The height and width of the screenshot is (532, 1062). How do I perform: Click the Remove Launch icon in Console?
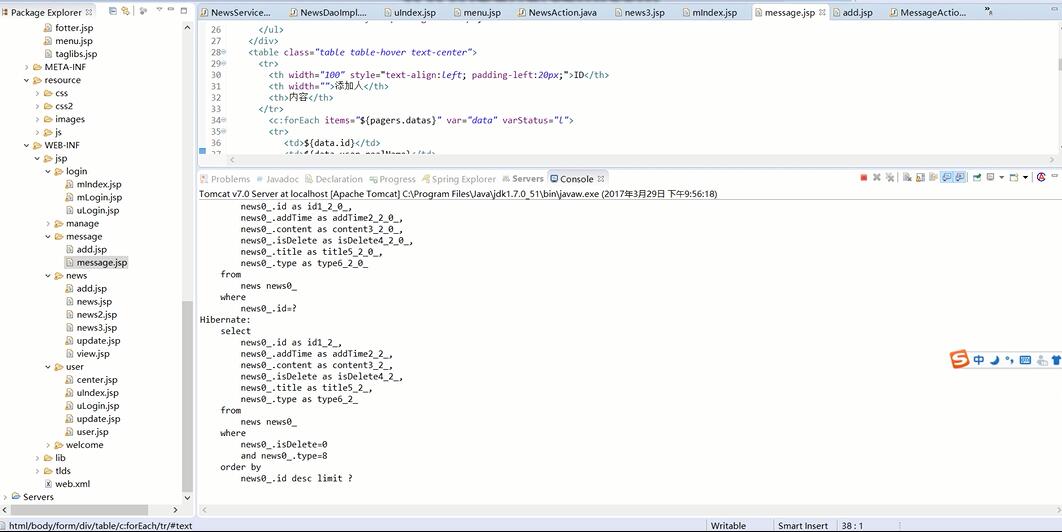tap(876, 178)
